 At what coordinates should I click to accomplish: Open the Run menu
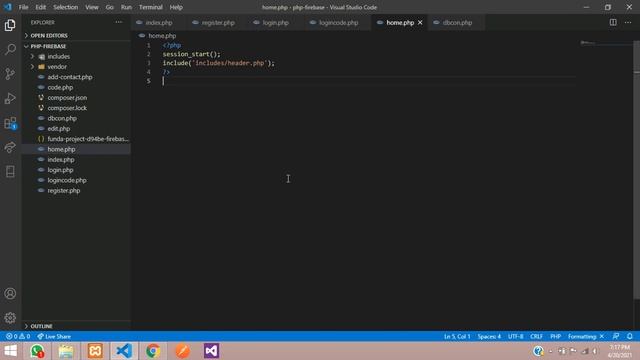126,7
